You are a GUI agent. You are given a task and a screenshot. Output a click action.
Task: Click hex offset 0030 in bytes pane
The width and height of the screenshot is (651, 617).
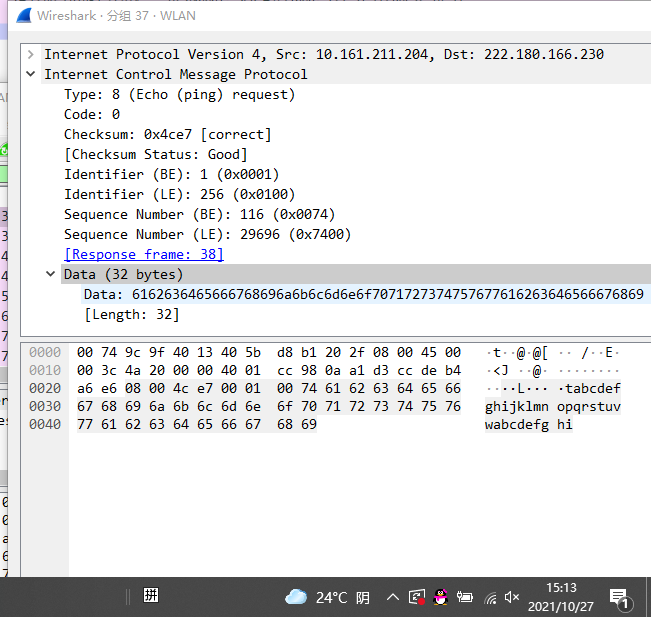(45, 406)
